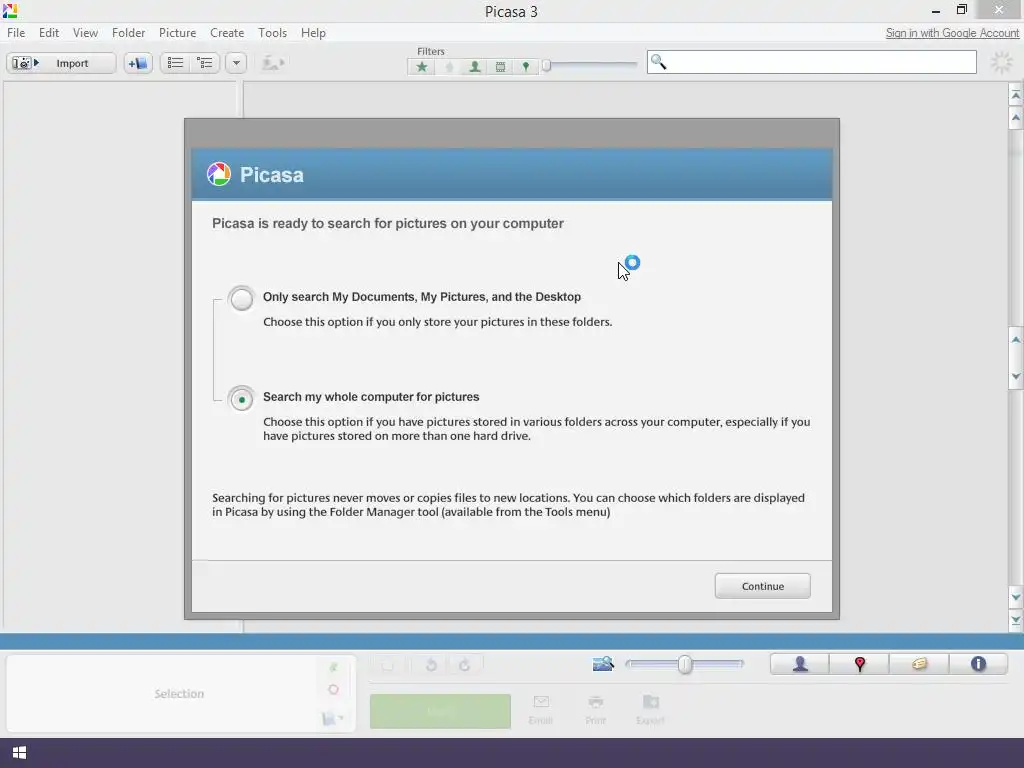
Task: Switch to tree folder view
Action: point(205,63)
